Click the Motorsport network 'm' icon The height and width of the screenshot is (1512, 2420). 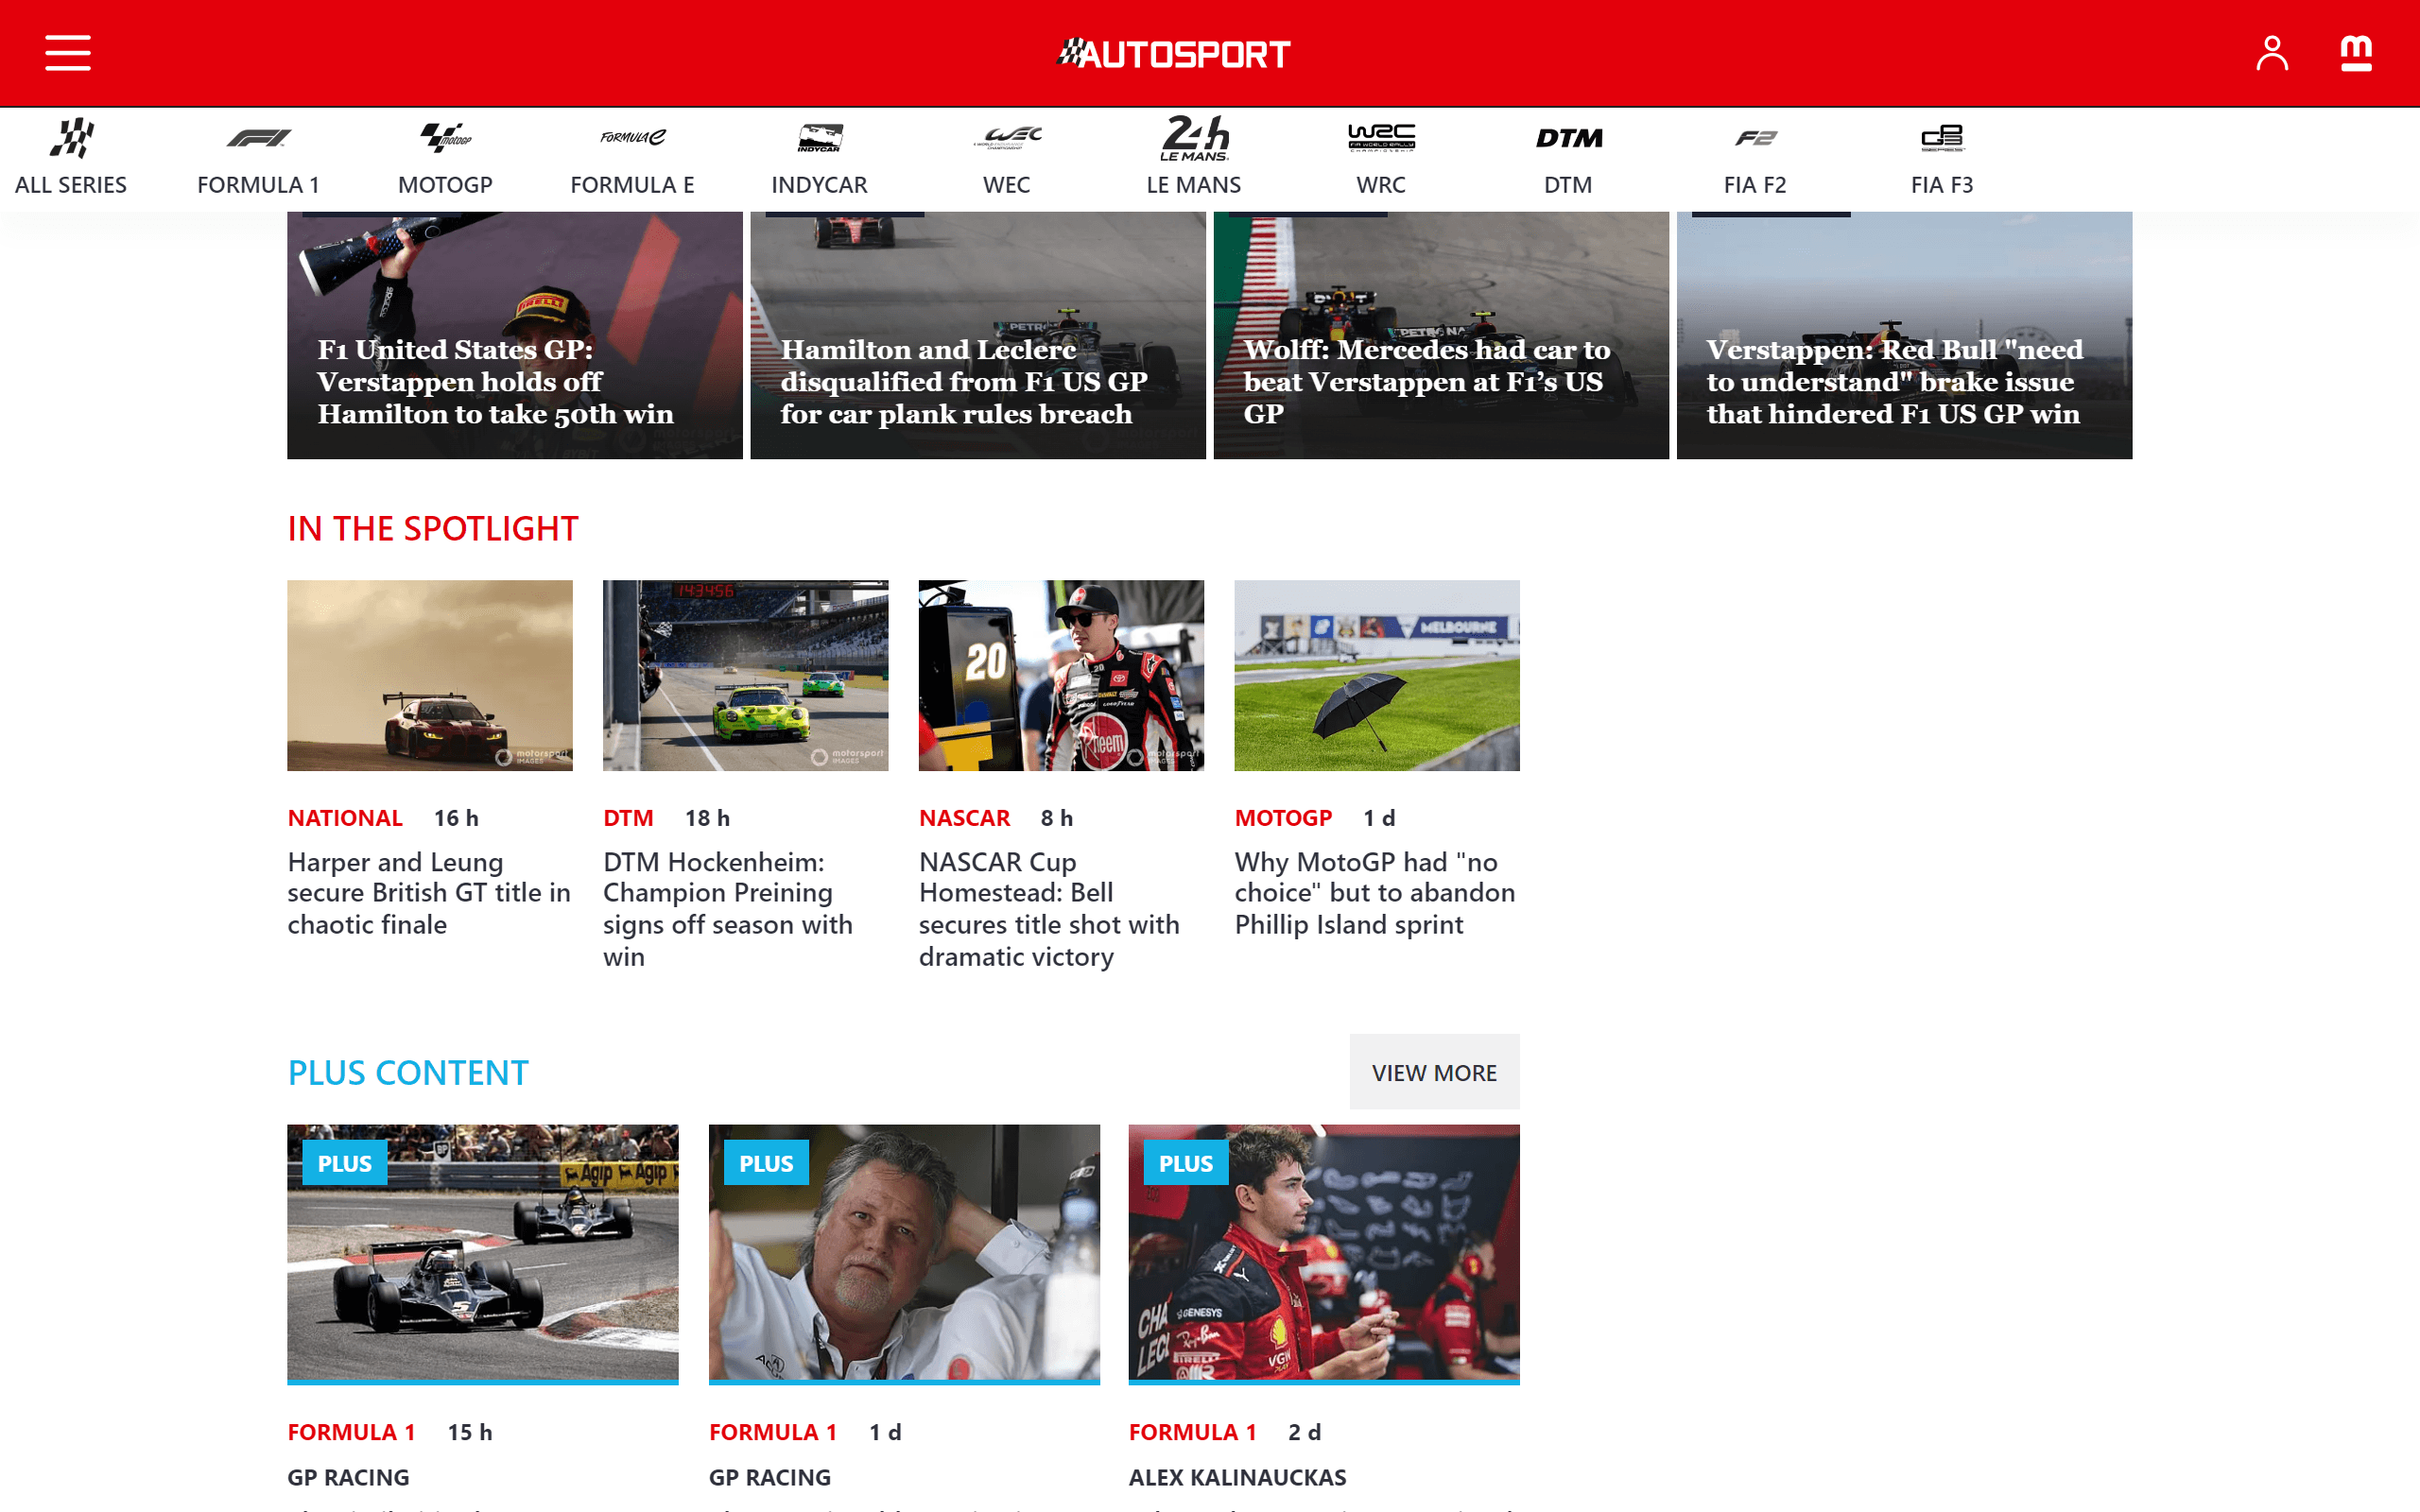[x=2356, y=53]
